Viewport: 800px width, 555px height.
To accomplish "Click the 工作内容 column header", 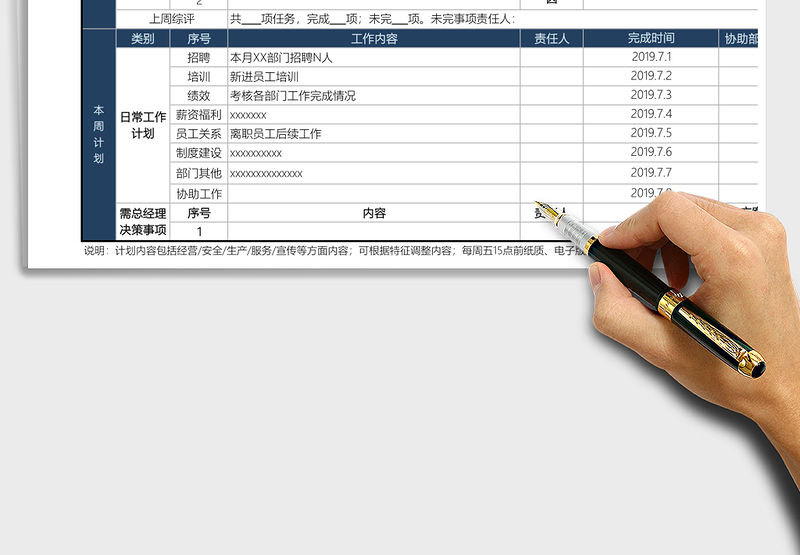I will point(374,39).
